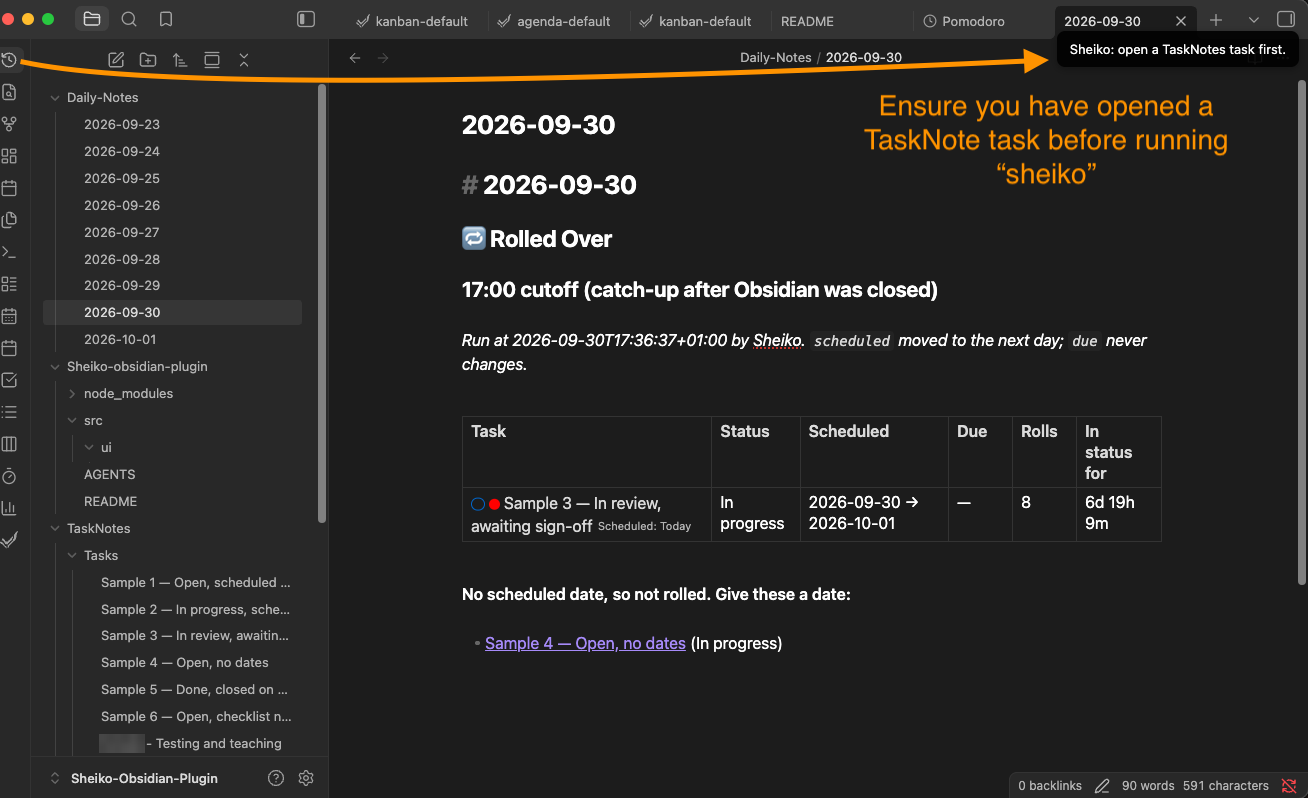Screen dimensions: 1308x798
Task: Toggle editing mode pencil in status bar
Action: tap(1102, 786)
